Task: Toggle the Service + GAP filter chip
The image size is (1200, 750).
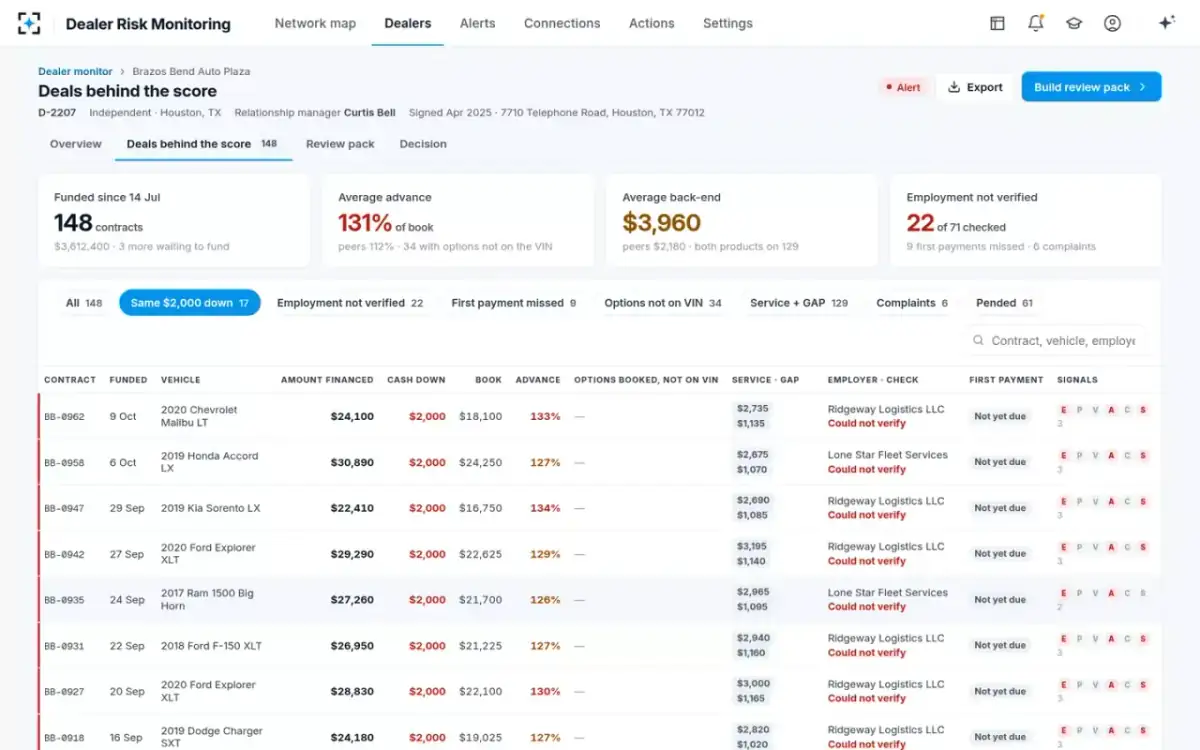Action: [799, 303]
